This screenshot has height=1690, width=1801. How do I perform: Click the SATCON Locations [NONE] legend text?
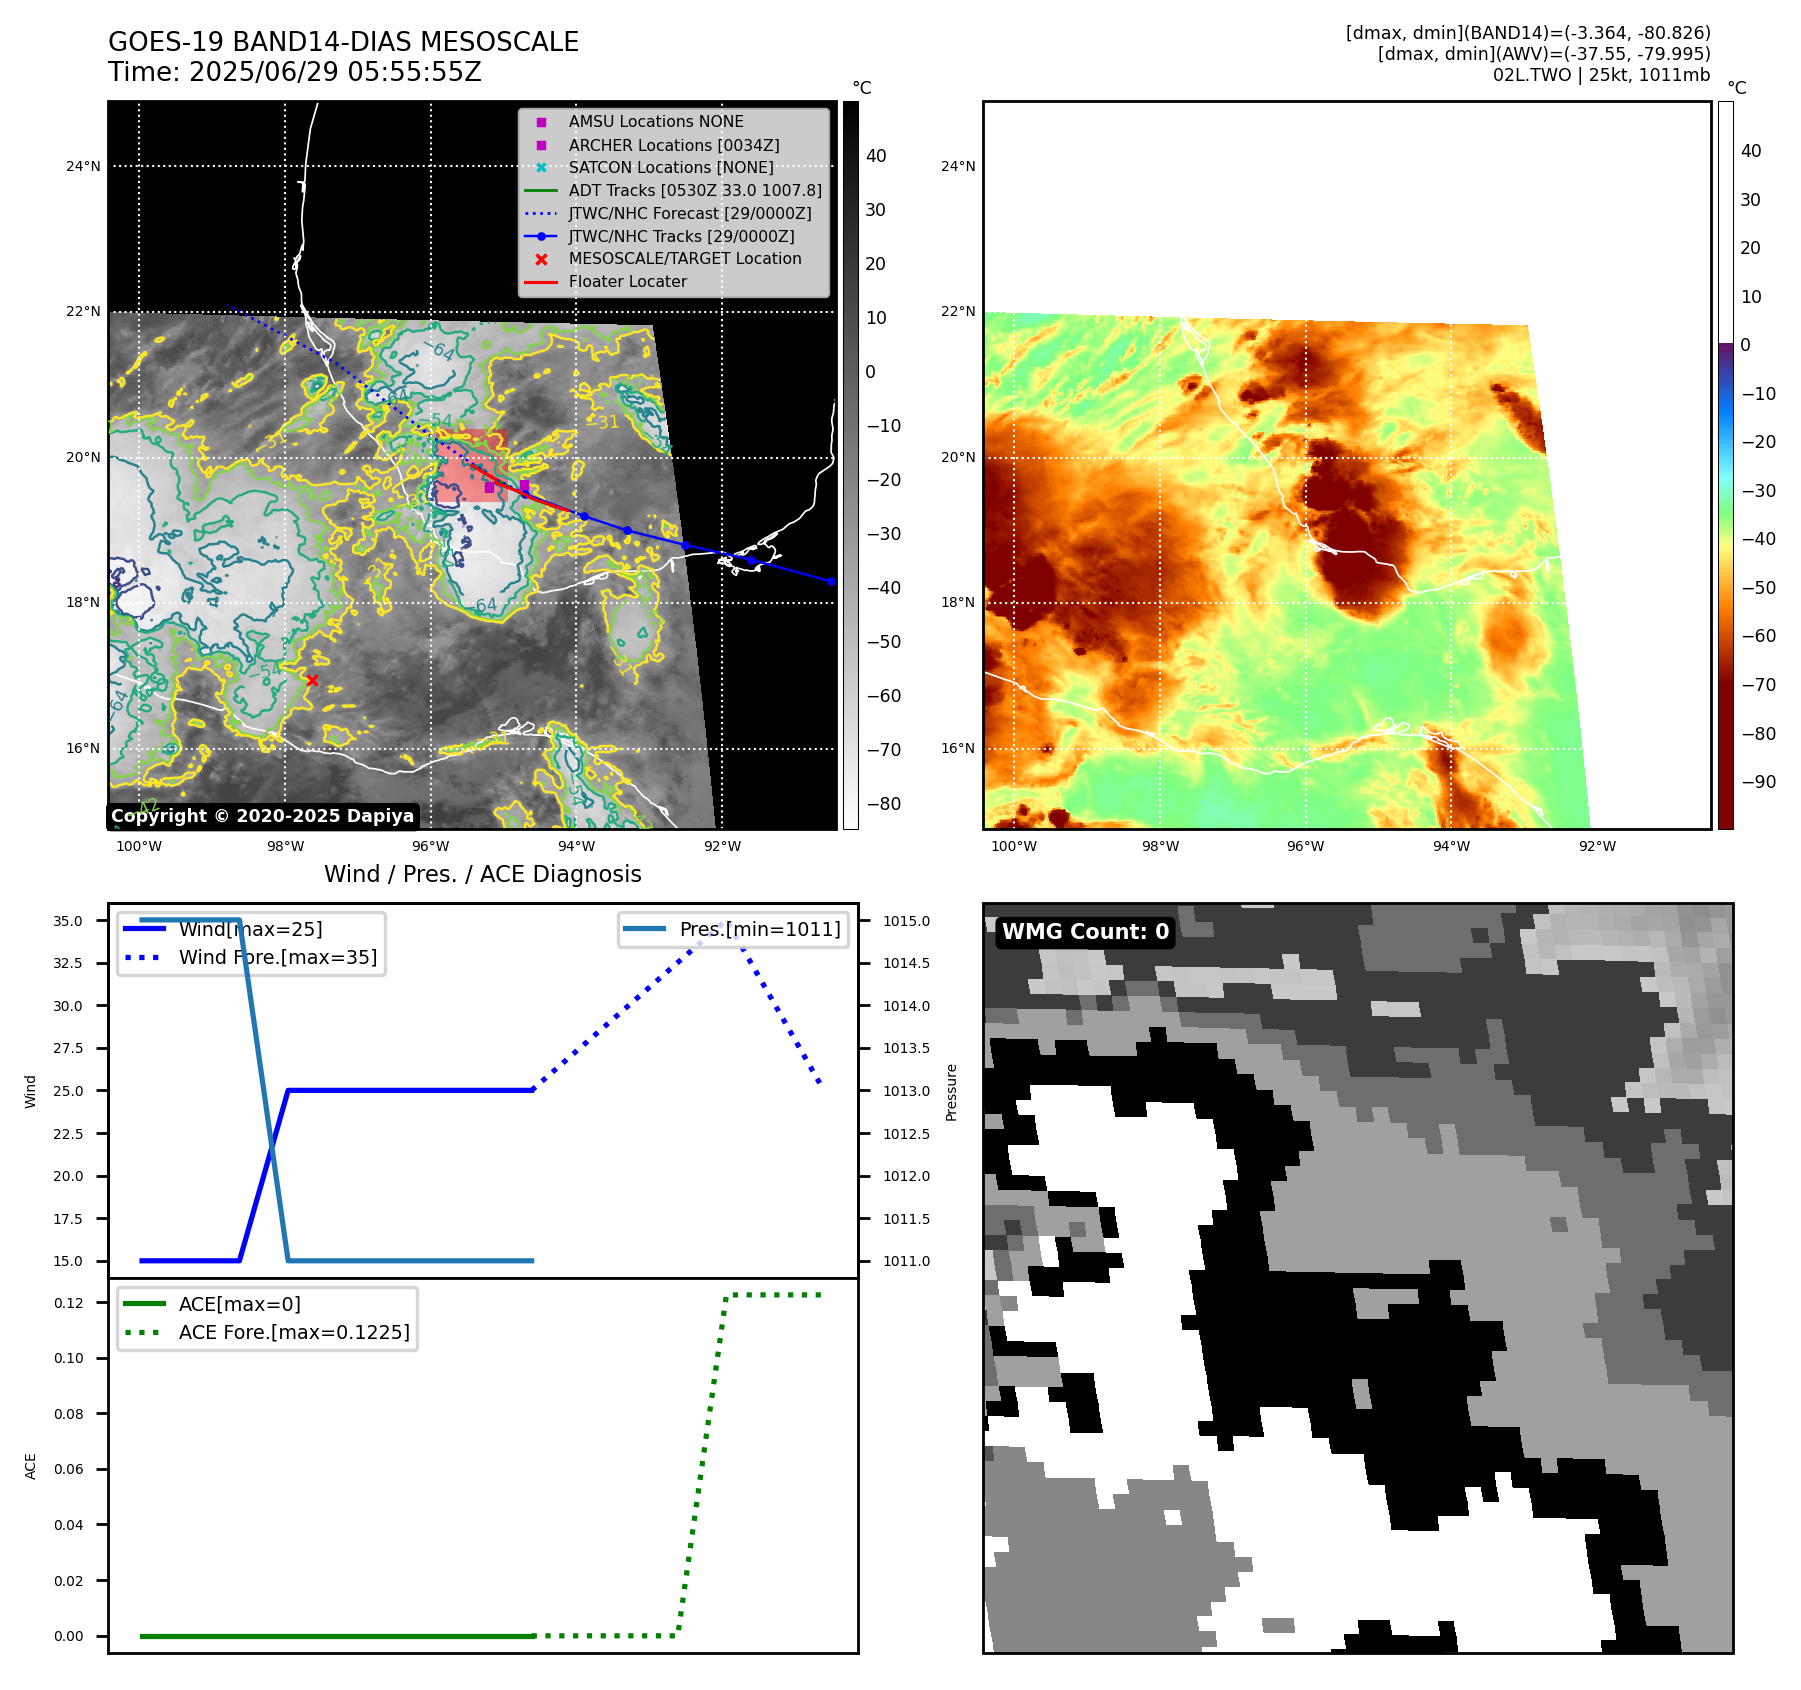[x=671, y=168]
